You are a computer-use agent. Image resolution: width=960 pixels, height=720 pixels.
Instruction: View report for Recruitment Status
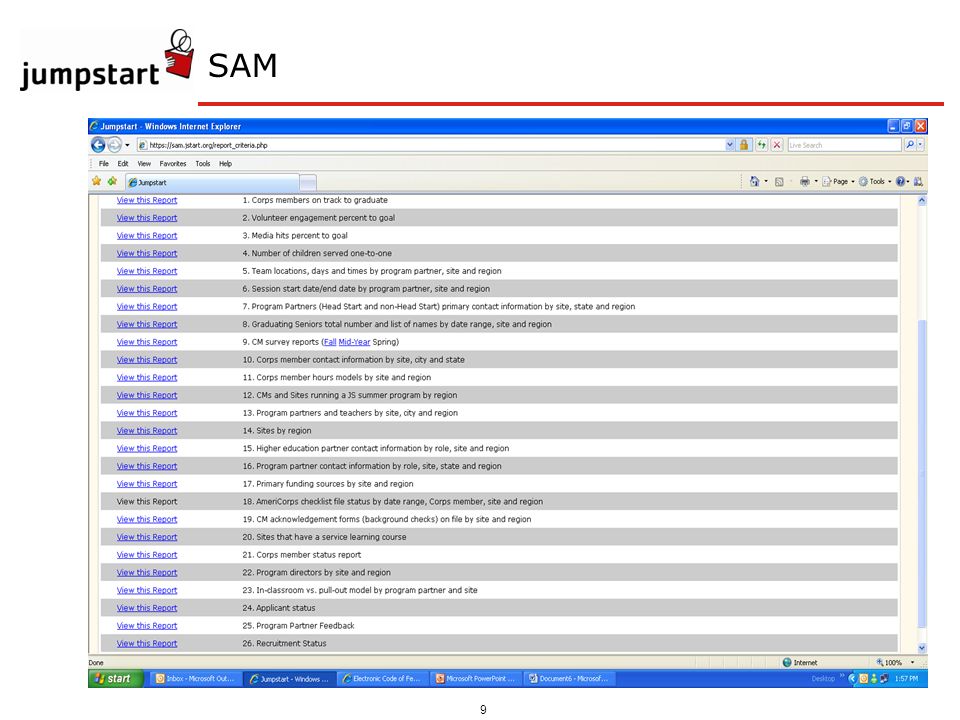coord(147,644)
